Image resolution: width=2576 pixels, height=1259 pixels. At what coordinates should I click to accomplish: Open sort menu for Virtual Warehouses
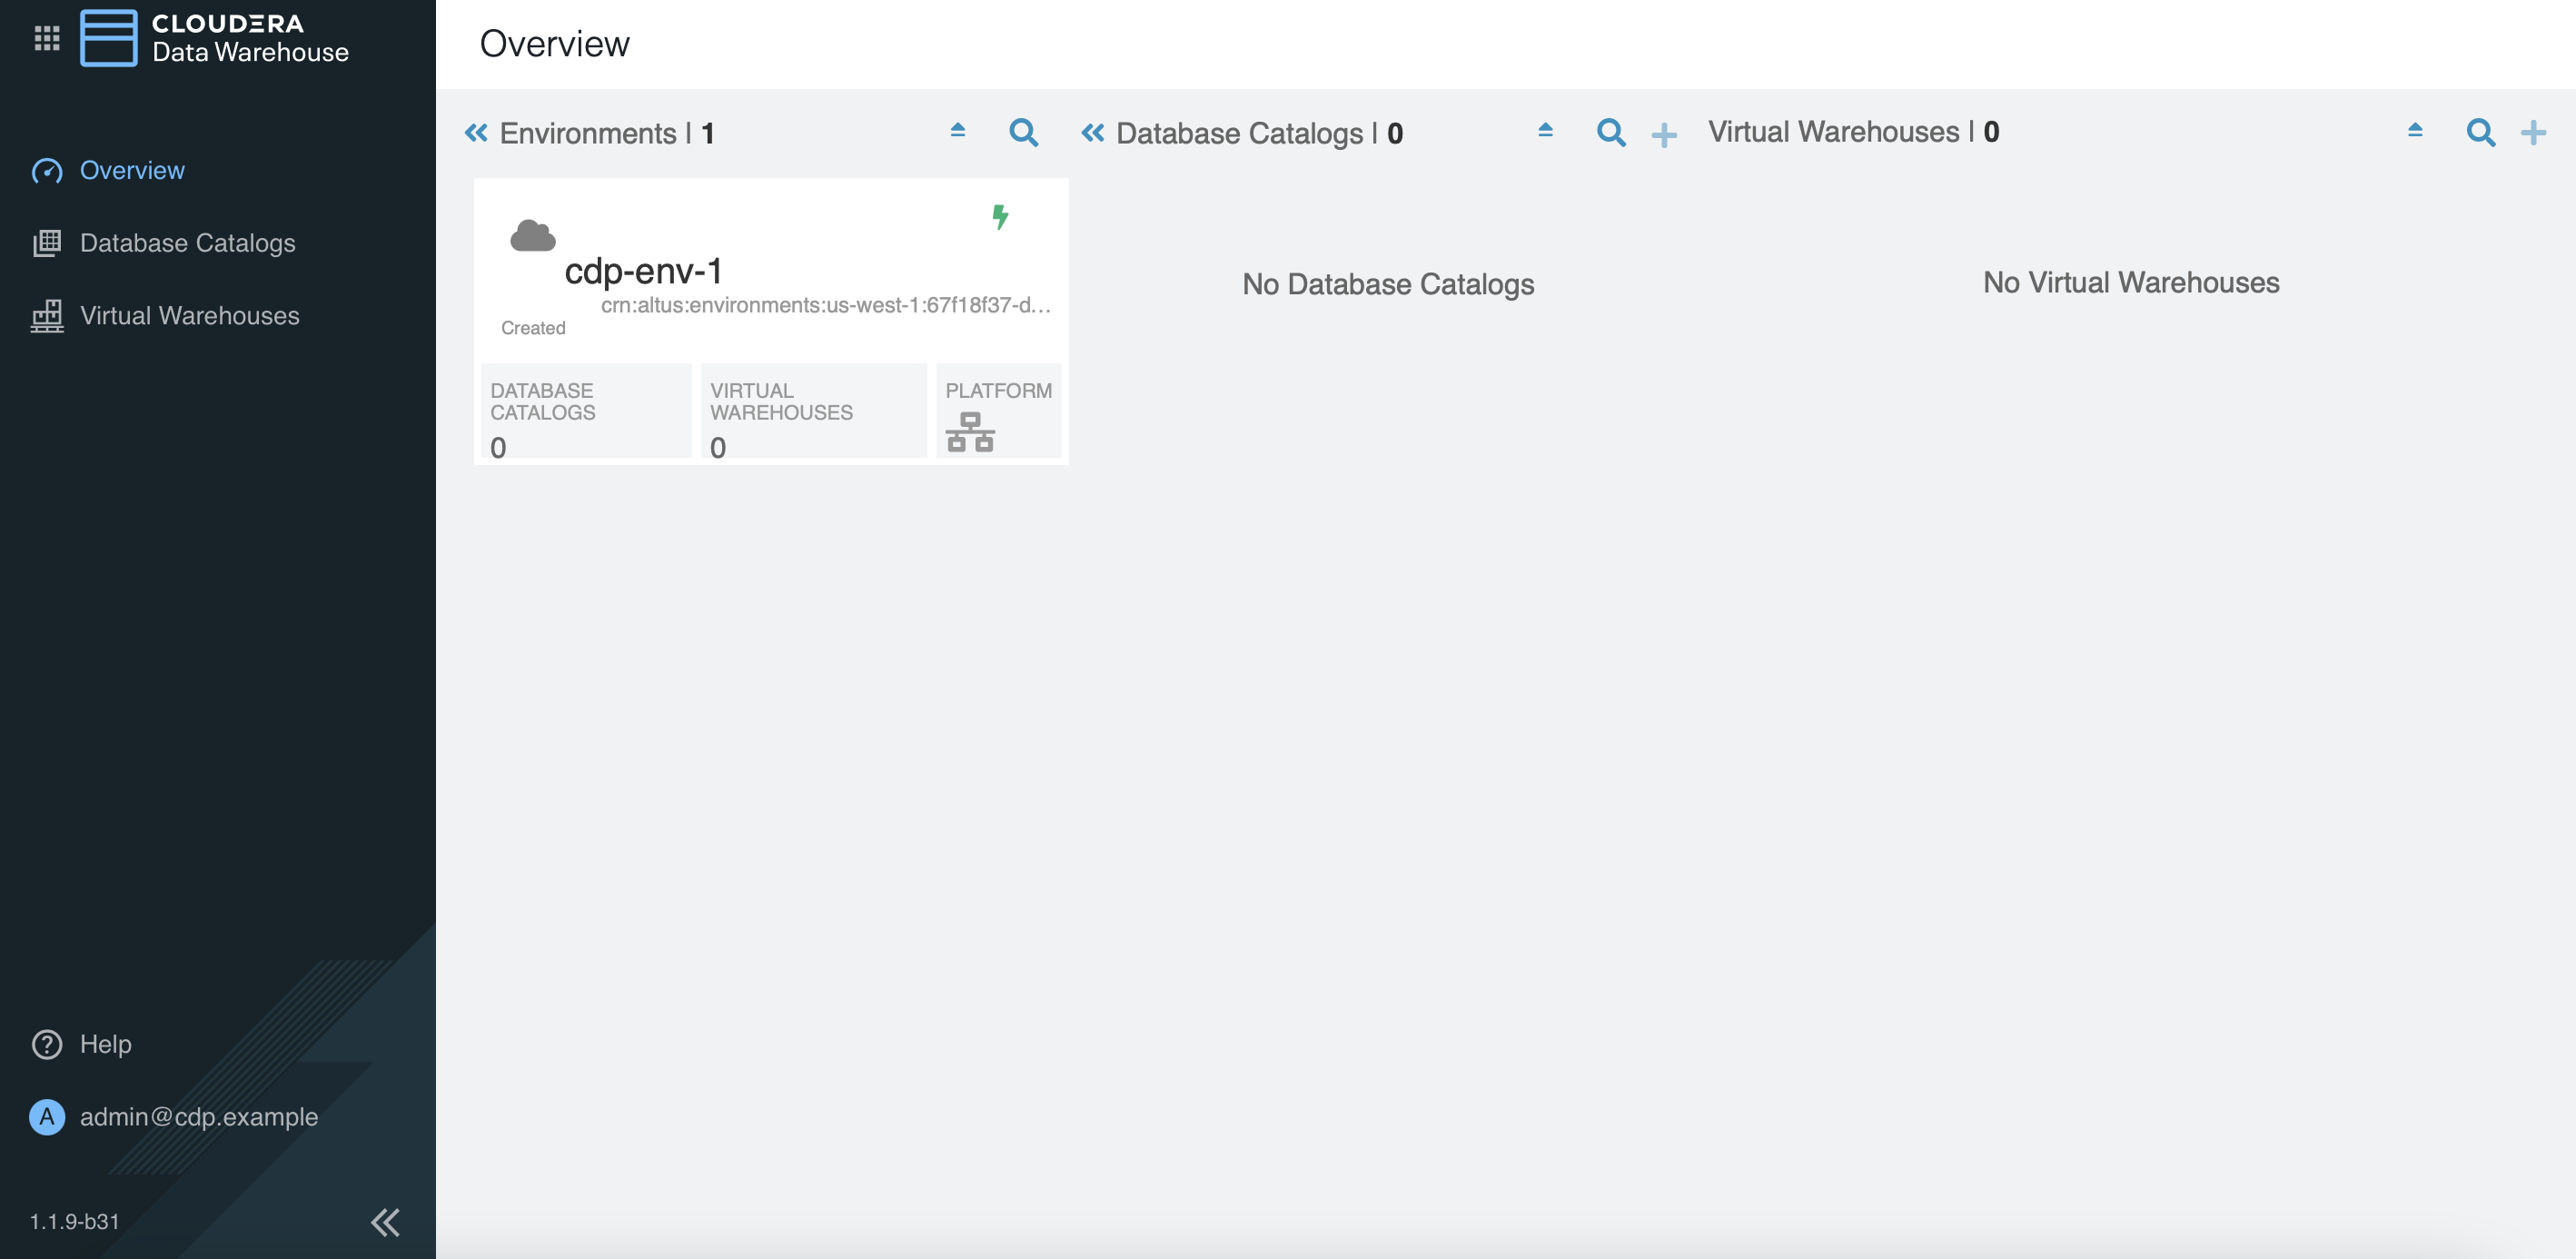[2415, 130]
